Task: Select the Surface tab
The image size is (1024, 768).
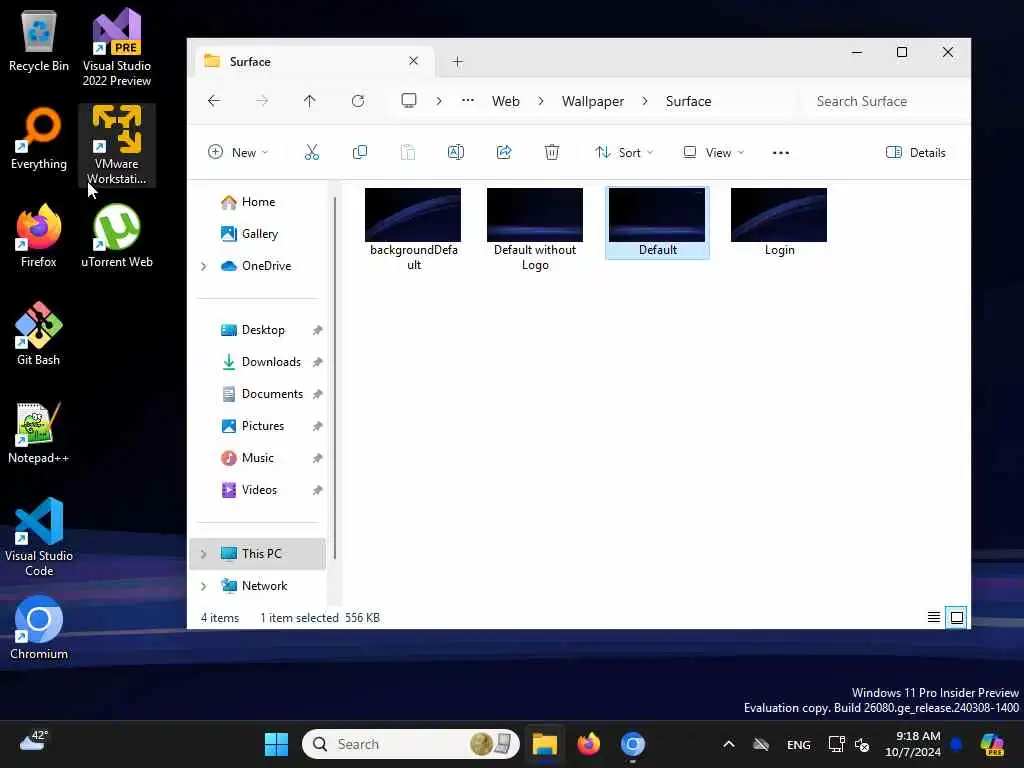Action: click(x=313, y=61)
